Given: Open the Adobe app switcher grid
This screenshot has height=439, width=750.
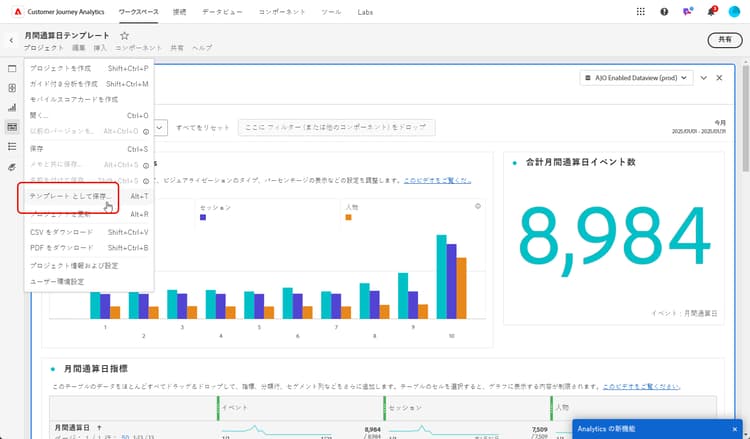Looking at the screenshot, I should [640, 11].
